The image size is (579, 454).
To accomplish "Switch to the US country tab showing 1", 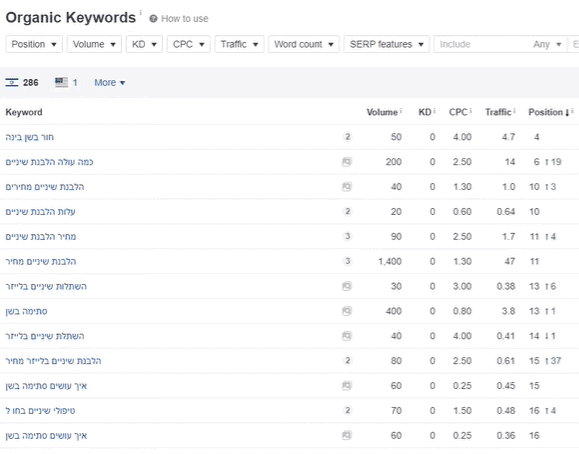I will click(66, 82).
